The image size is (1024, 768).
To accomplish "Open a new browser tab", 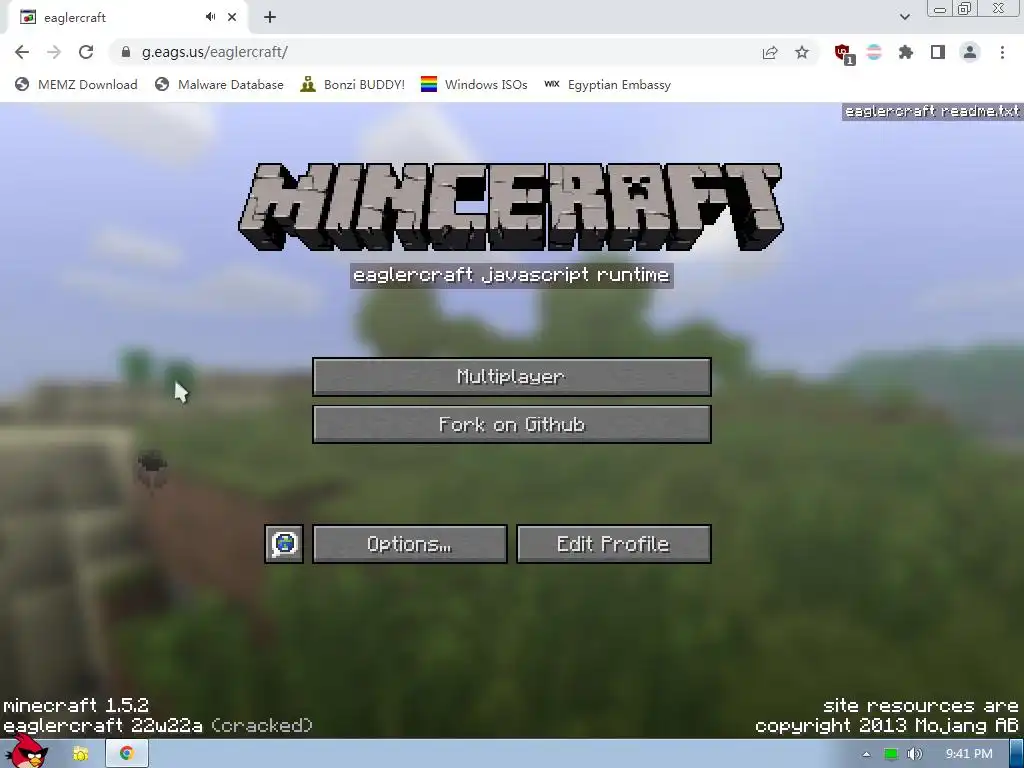I will click(270, 17).
